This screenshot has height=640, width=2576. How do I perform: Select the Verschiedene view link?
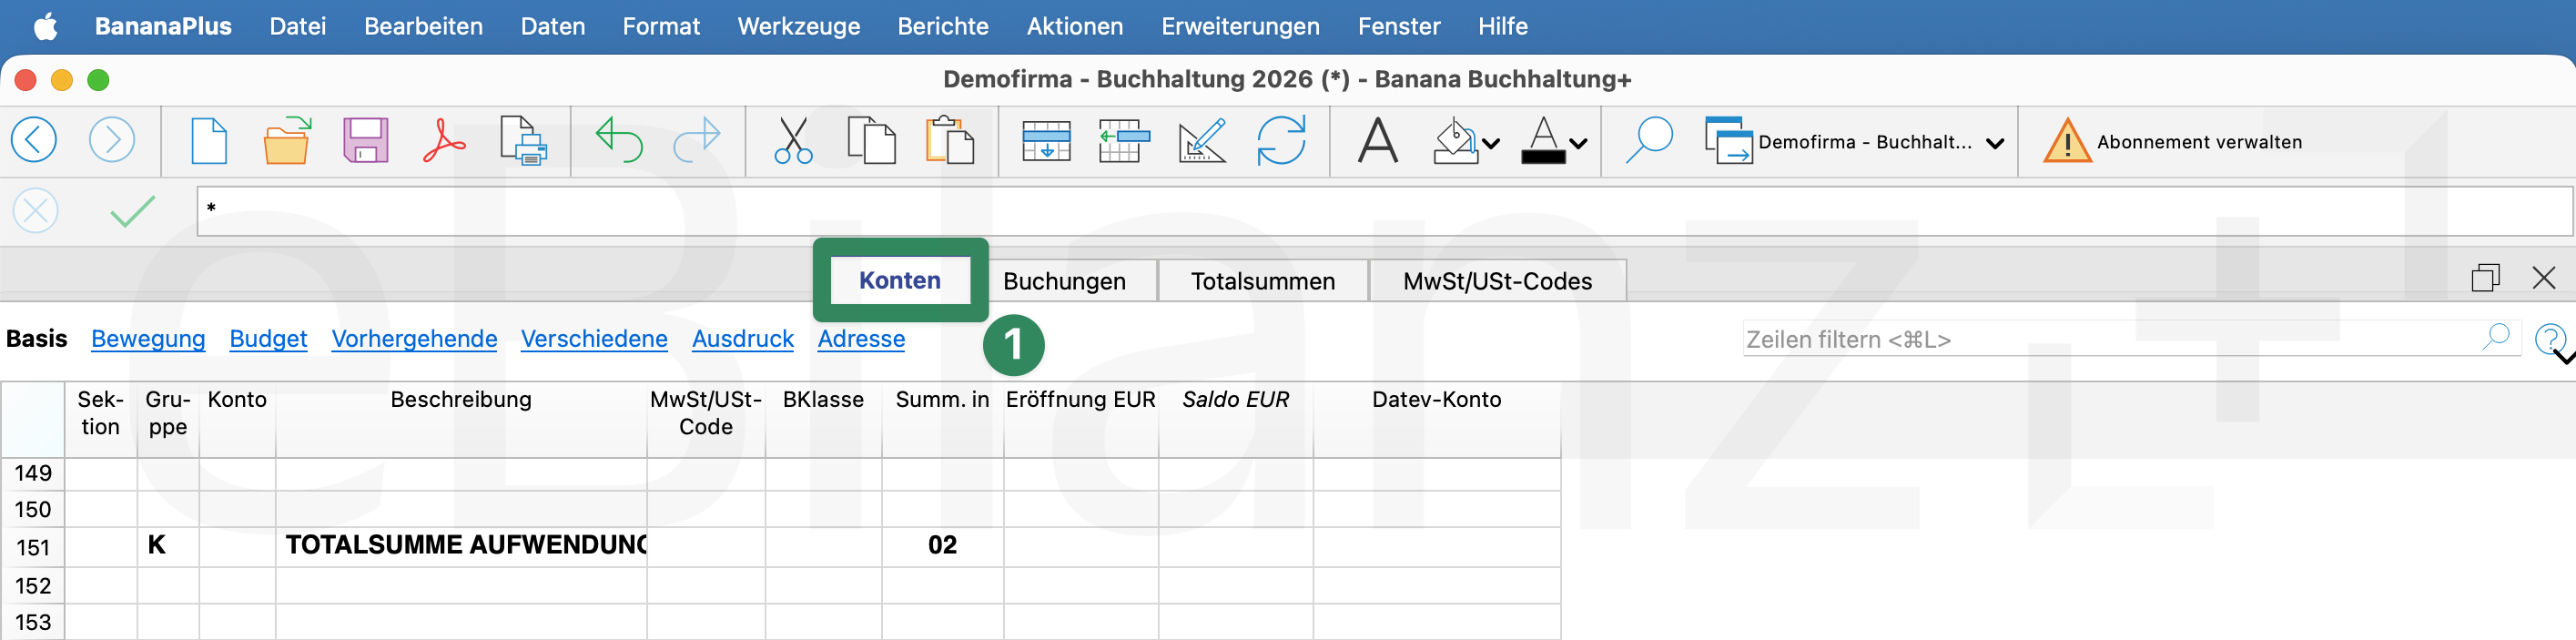coord(594,339)
